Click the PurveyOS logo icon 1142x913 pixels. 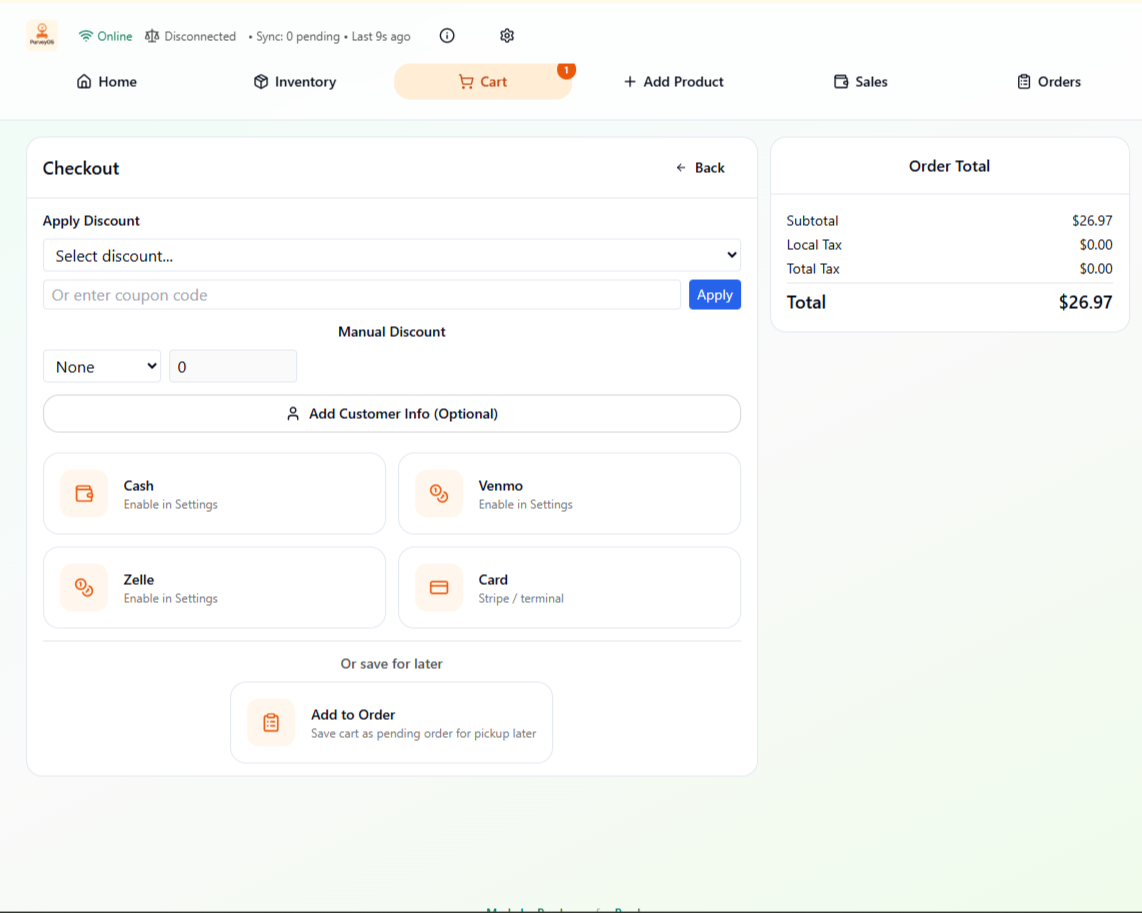(42, 36)
